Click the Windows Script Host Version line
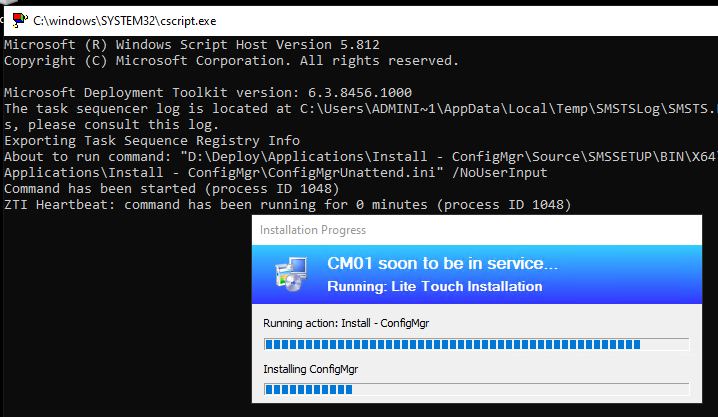This screenshot has width=718, height=417. [192, 44]
